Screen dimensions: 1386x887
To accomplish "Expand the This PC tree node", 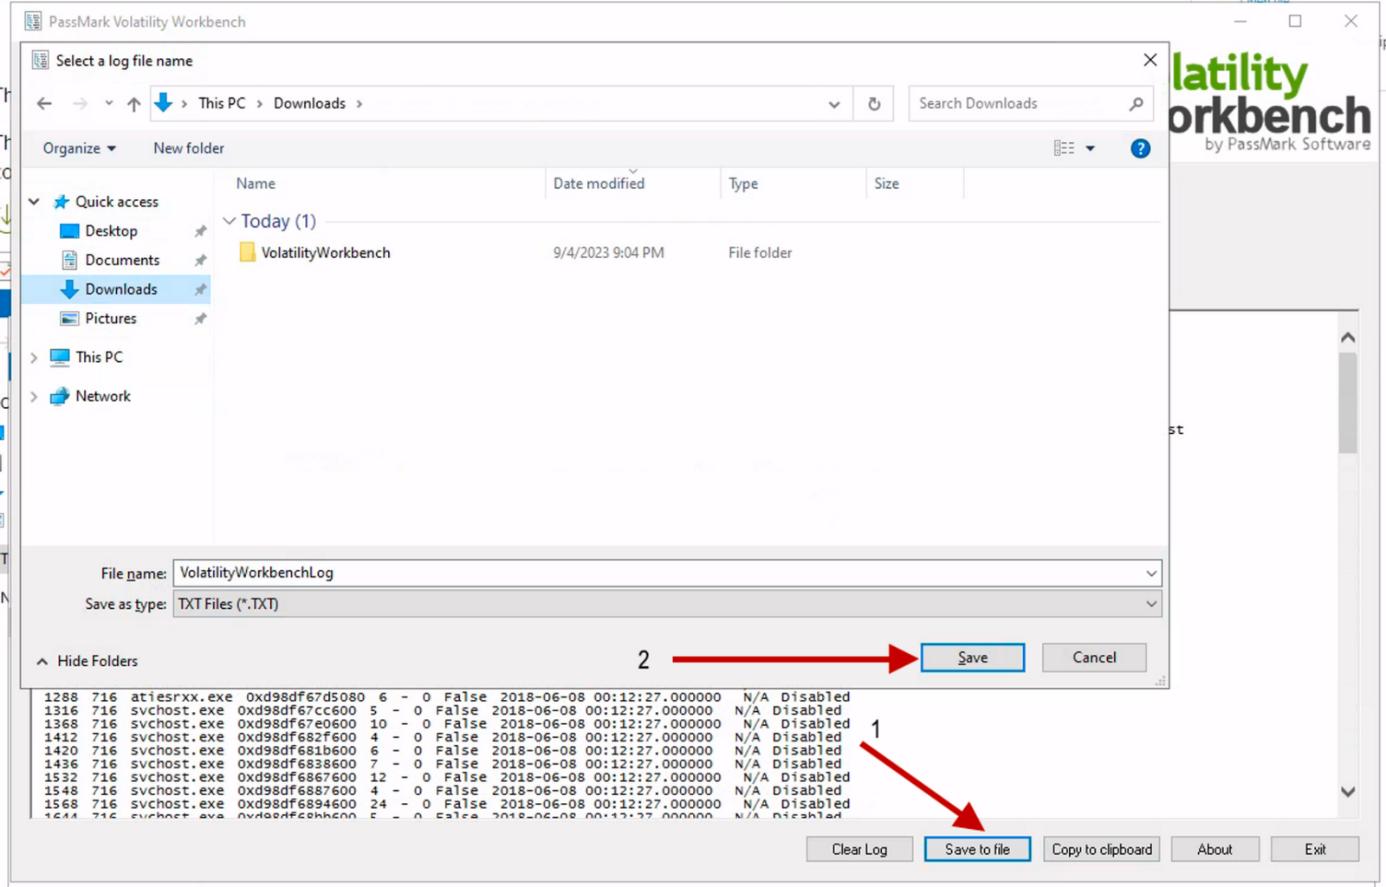I will 34,357.
